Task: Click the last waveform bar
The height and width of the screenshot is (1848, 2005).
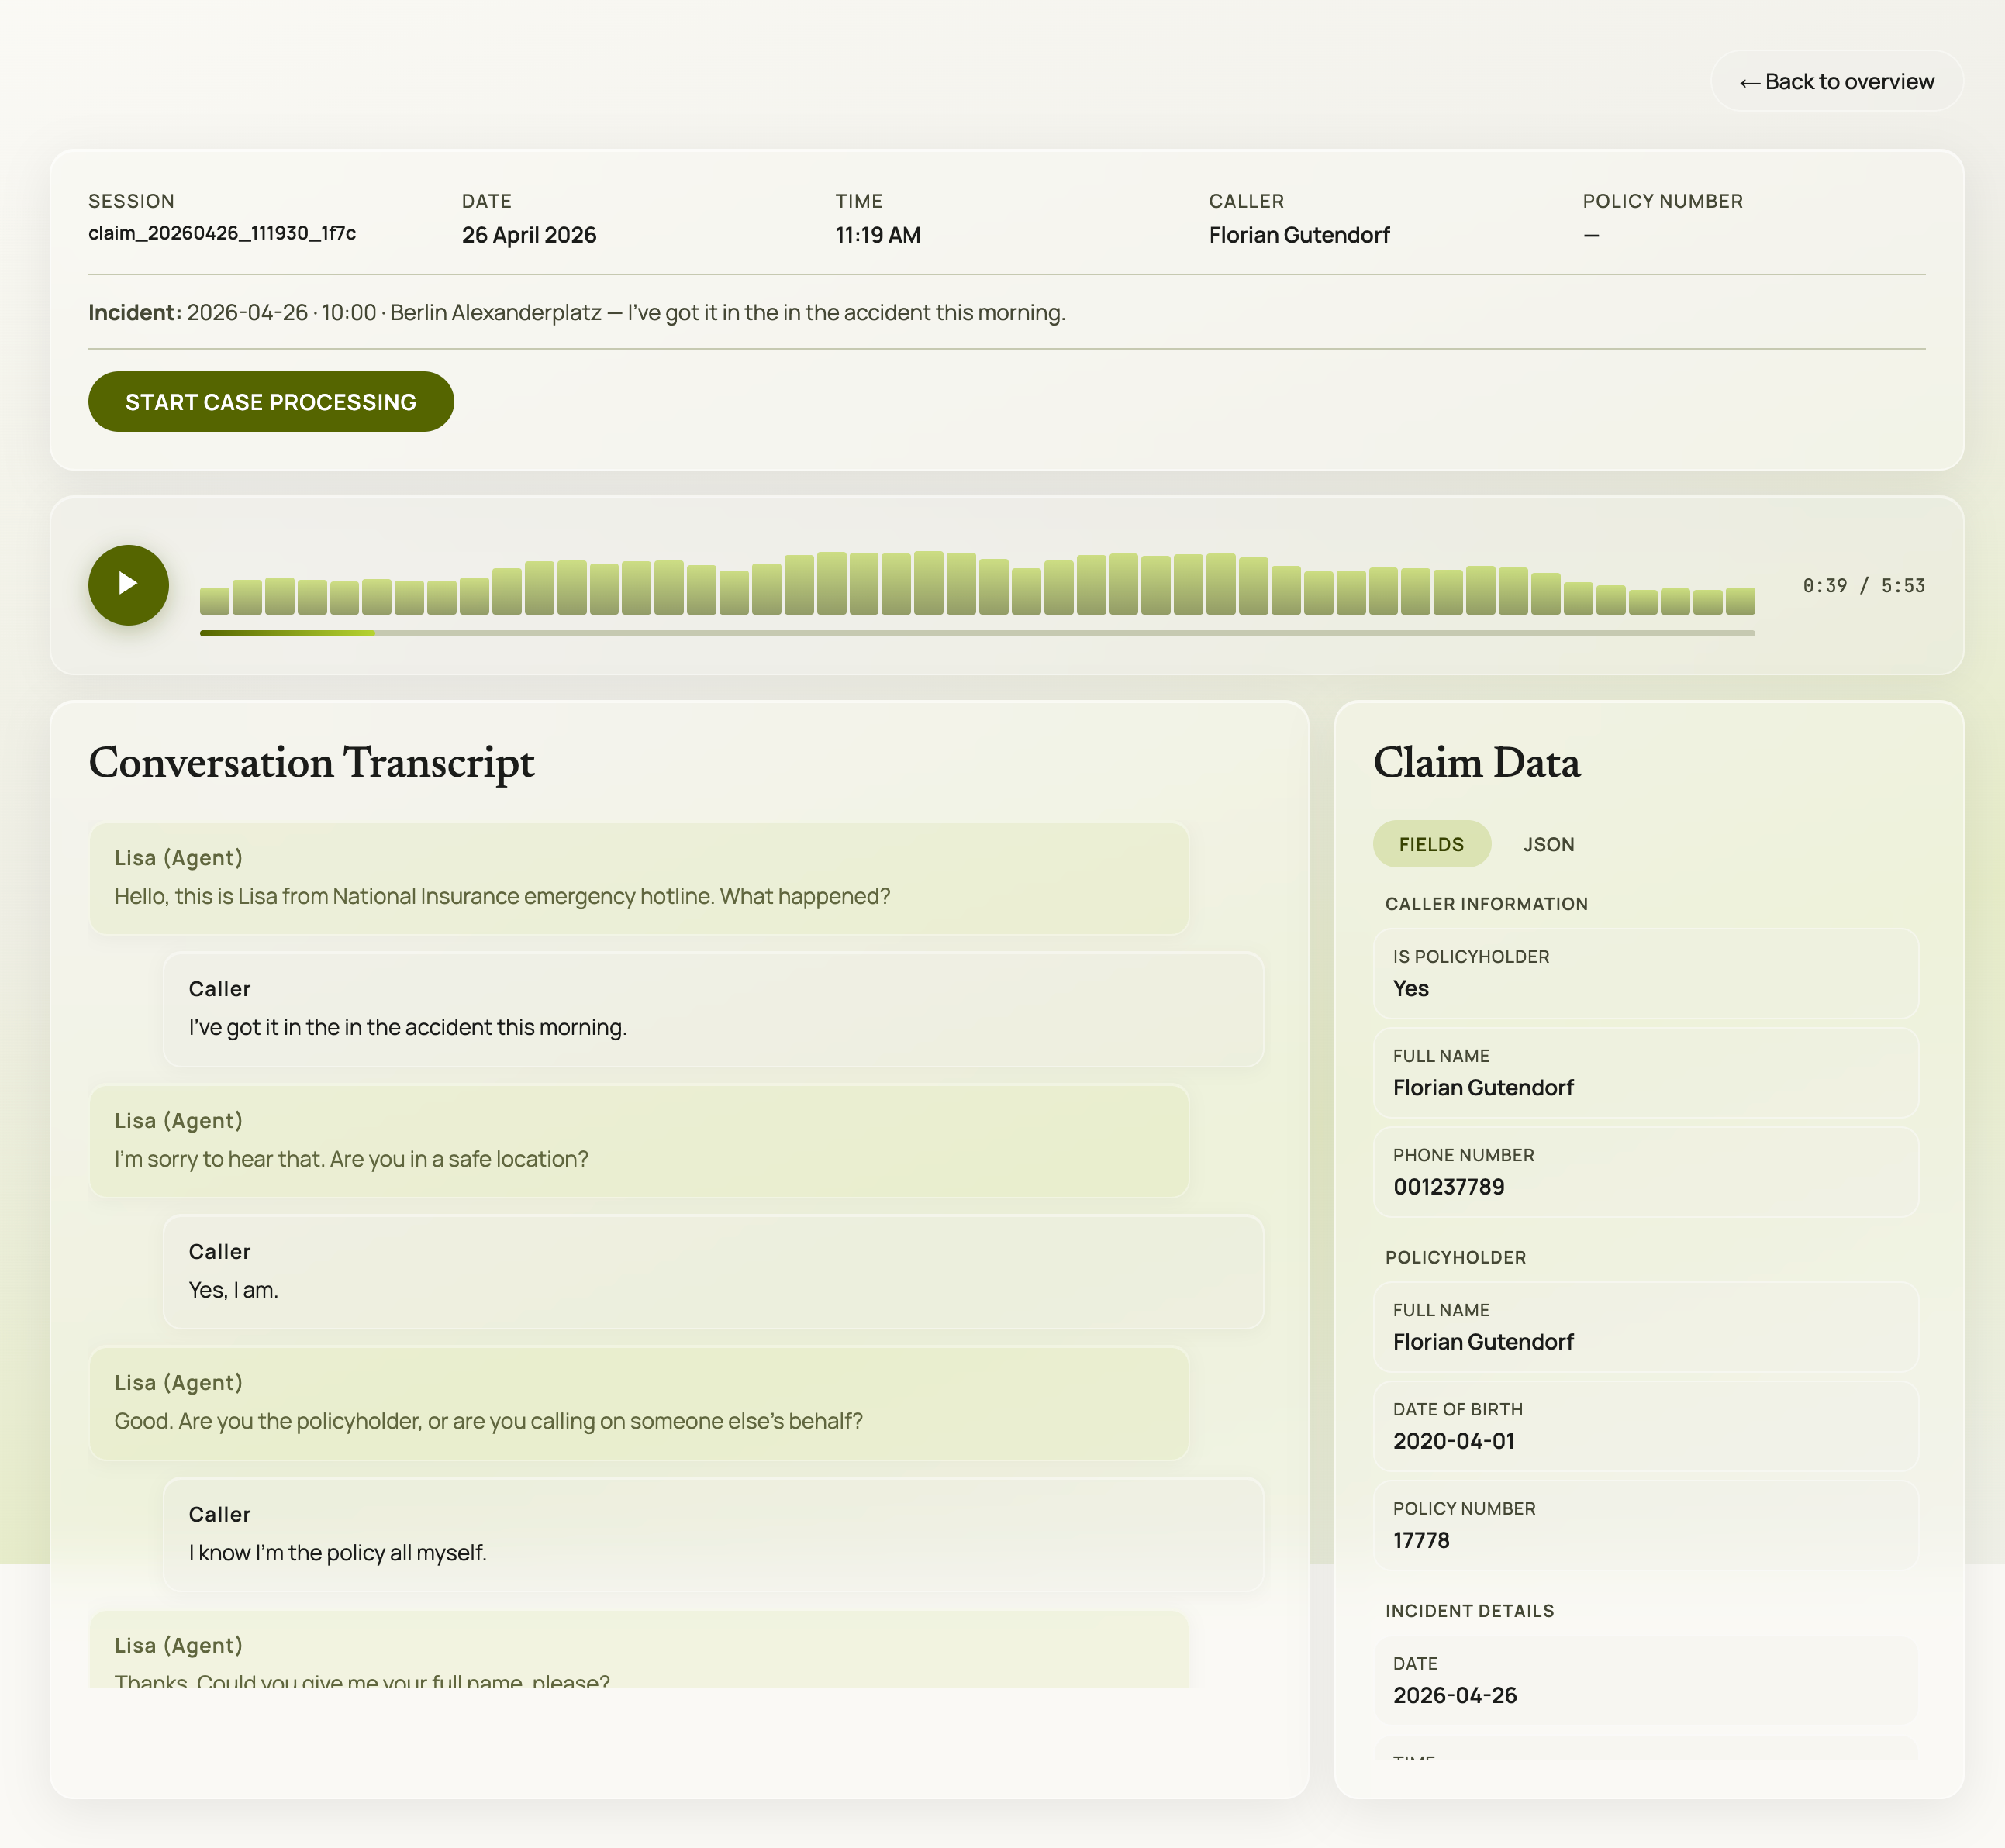Action: [1740, 601]
